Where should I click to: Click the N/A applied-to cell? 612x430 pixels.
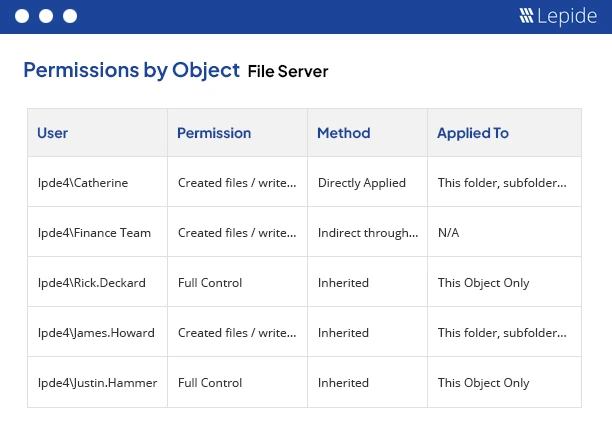click(449, 233)
